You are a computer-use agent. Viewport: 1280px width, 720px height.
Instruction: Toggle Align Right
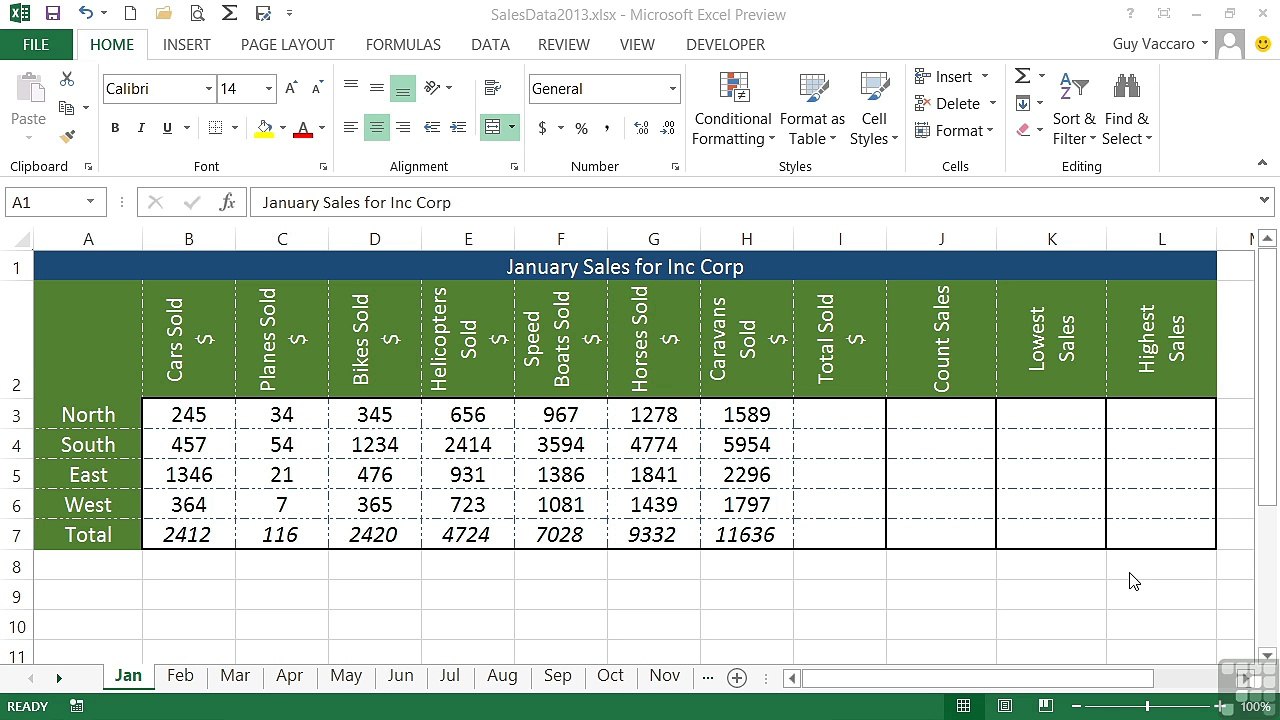coord(403,127)
